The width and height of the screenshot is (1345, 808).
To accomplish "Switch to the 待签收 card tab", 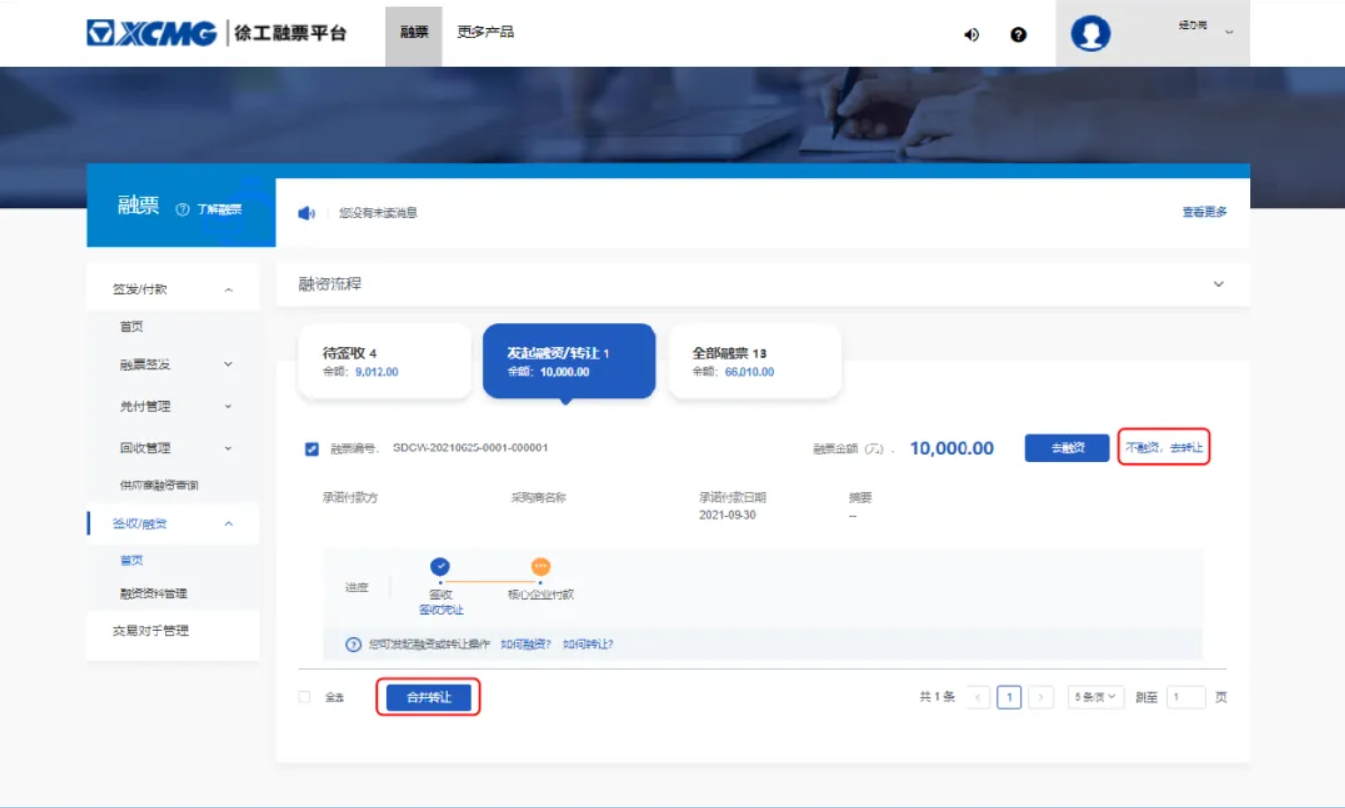I will [x=385, y=361].
